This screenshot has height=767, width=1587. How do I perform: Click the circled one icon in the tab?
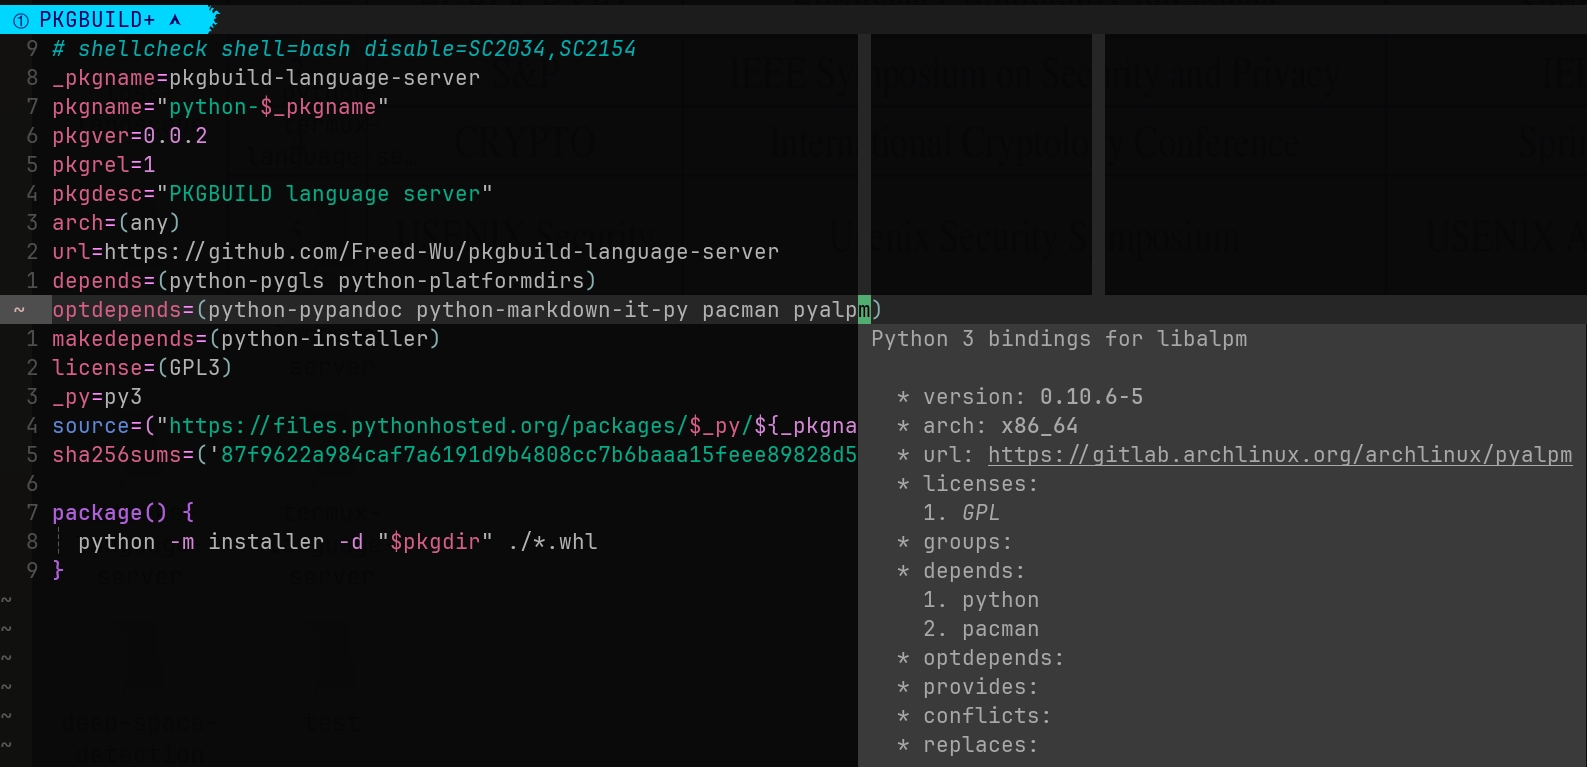coord(21,20)
